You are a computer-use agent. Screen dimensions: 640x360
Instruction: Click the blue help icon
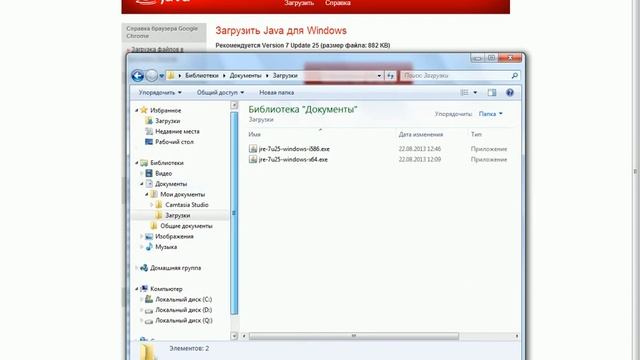click(x=510, y=93)
